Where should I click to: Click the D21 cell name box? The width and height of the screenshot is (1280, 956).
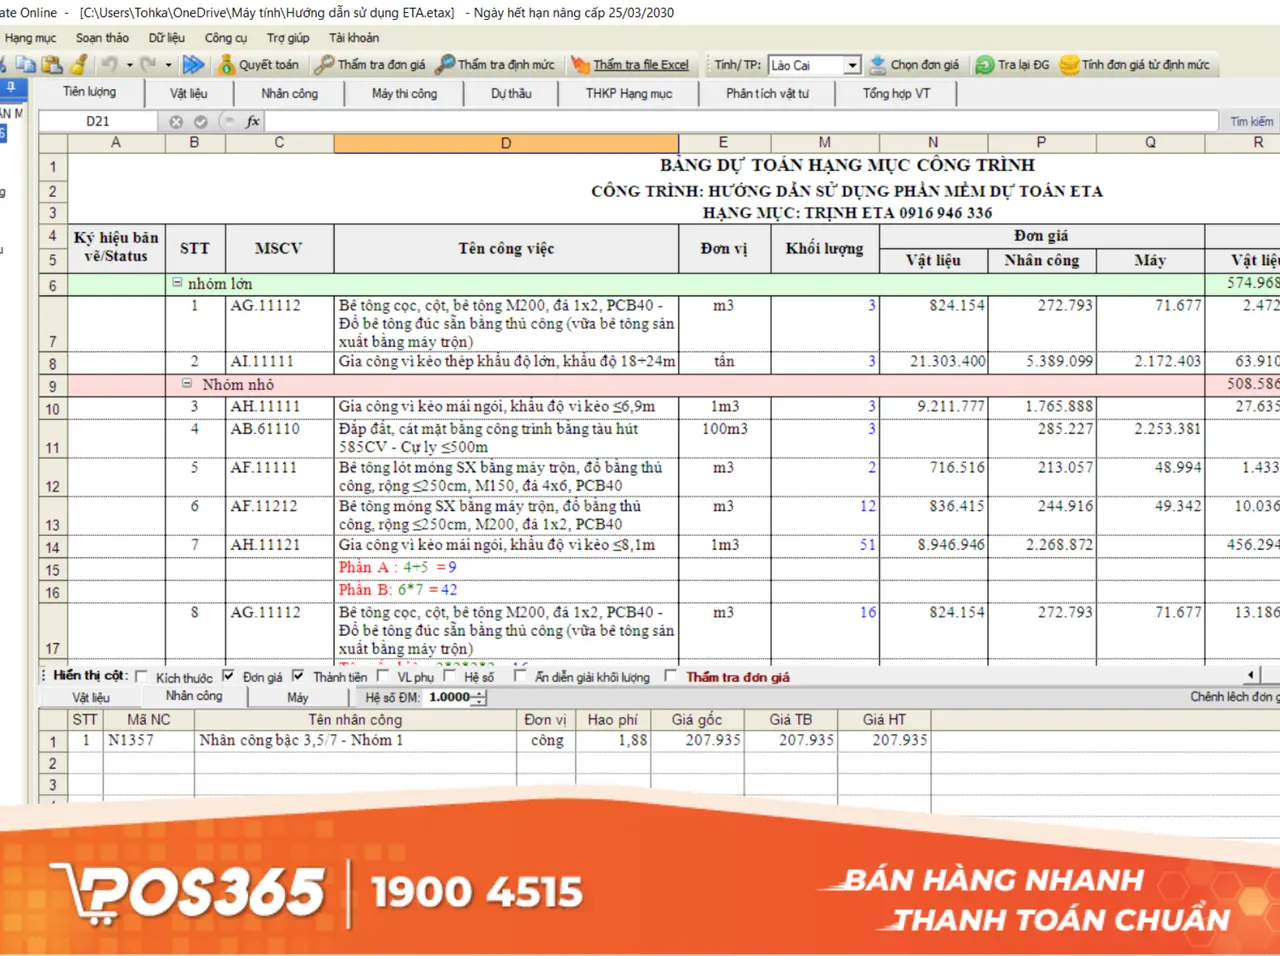(98, 121)
